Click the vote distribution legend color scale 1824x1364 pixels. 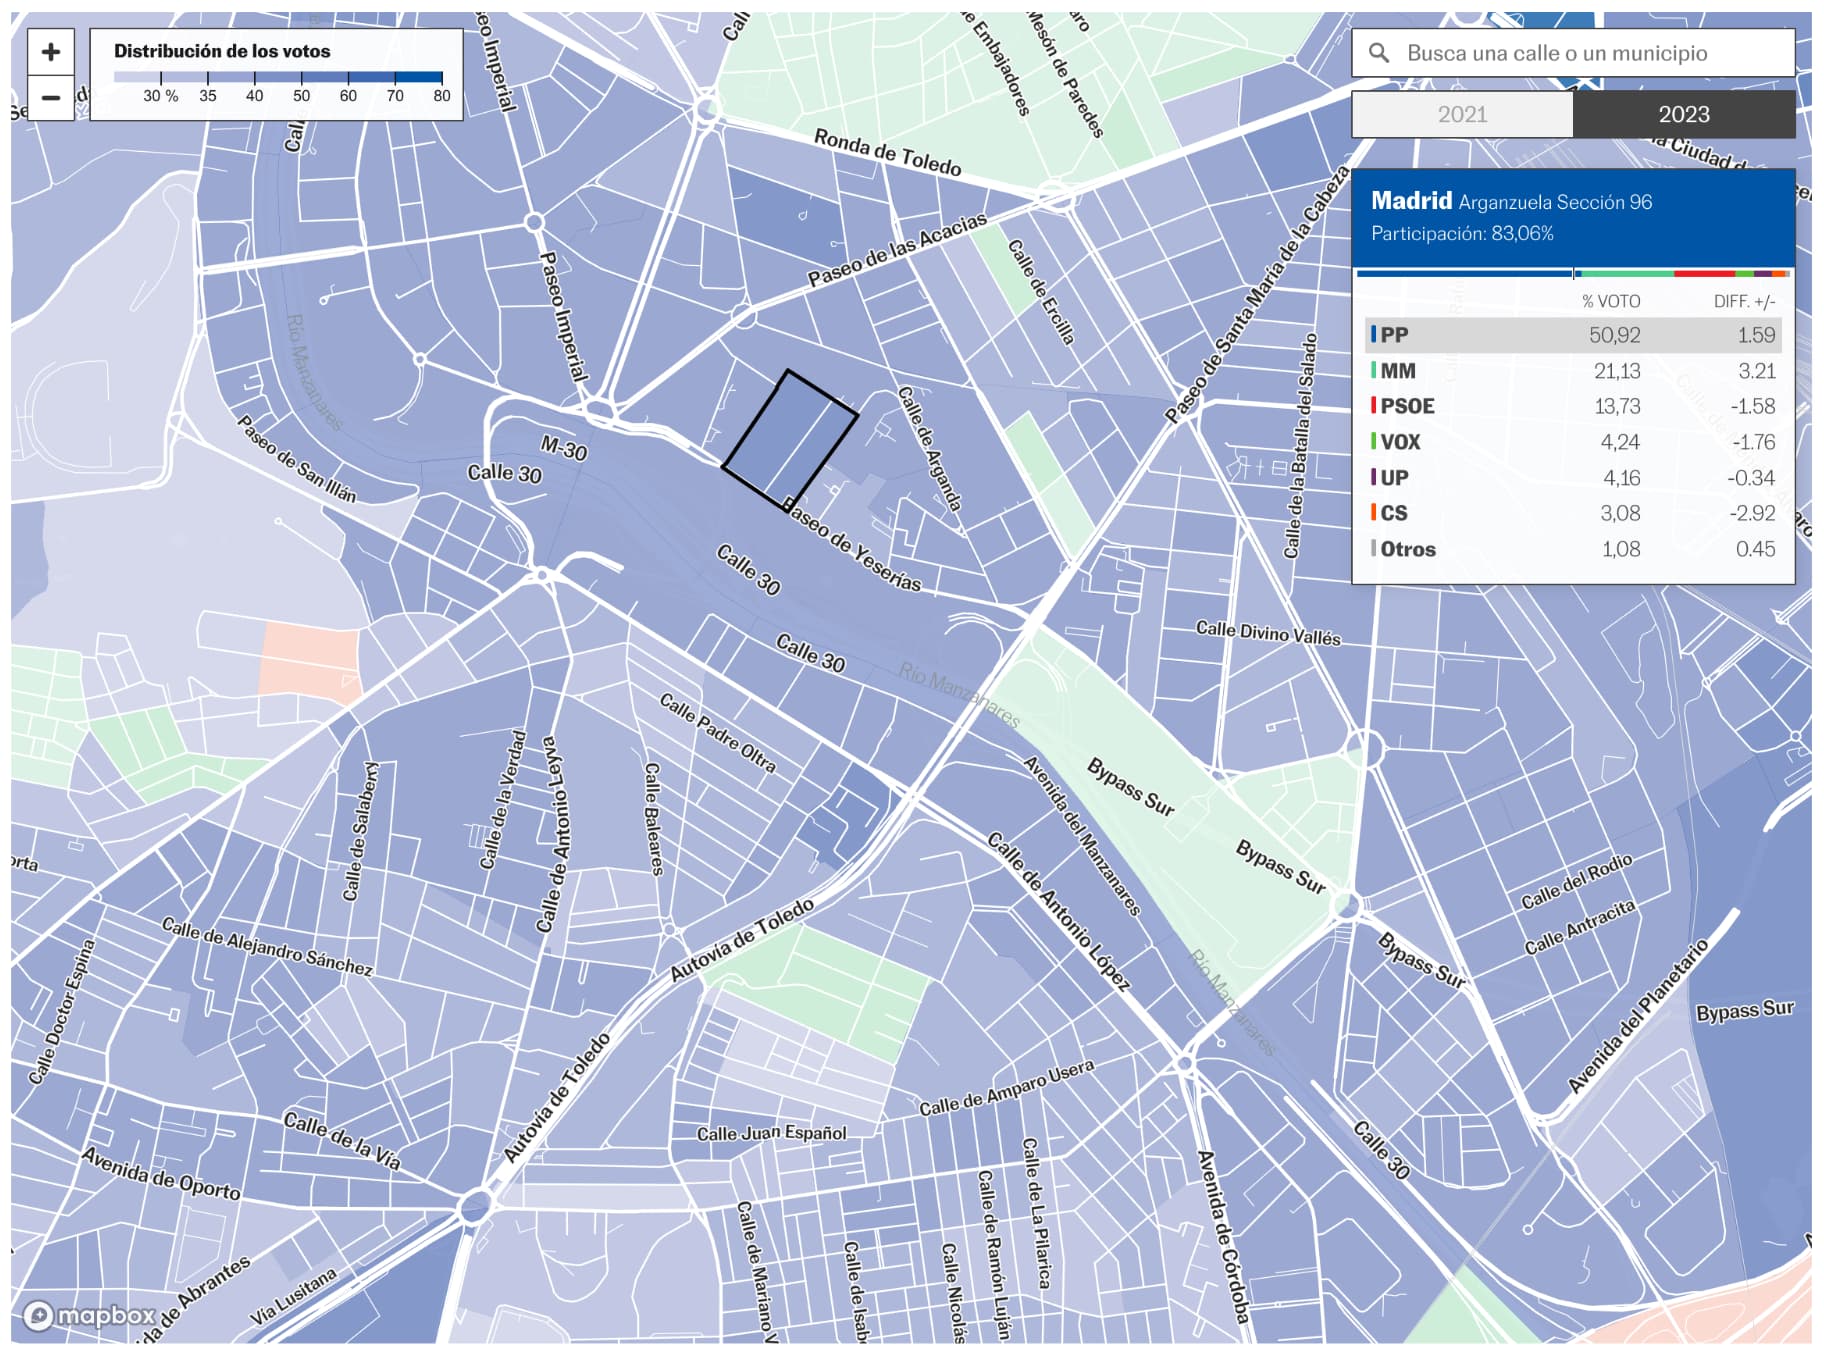[278, 77]
